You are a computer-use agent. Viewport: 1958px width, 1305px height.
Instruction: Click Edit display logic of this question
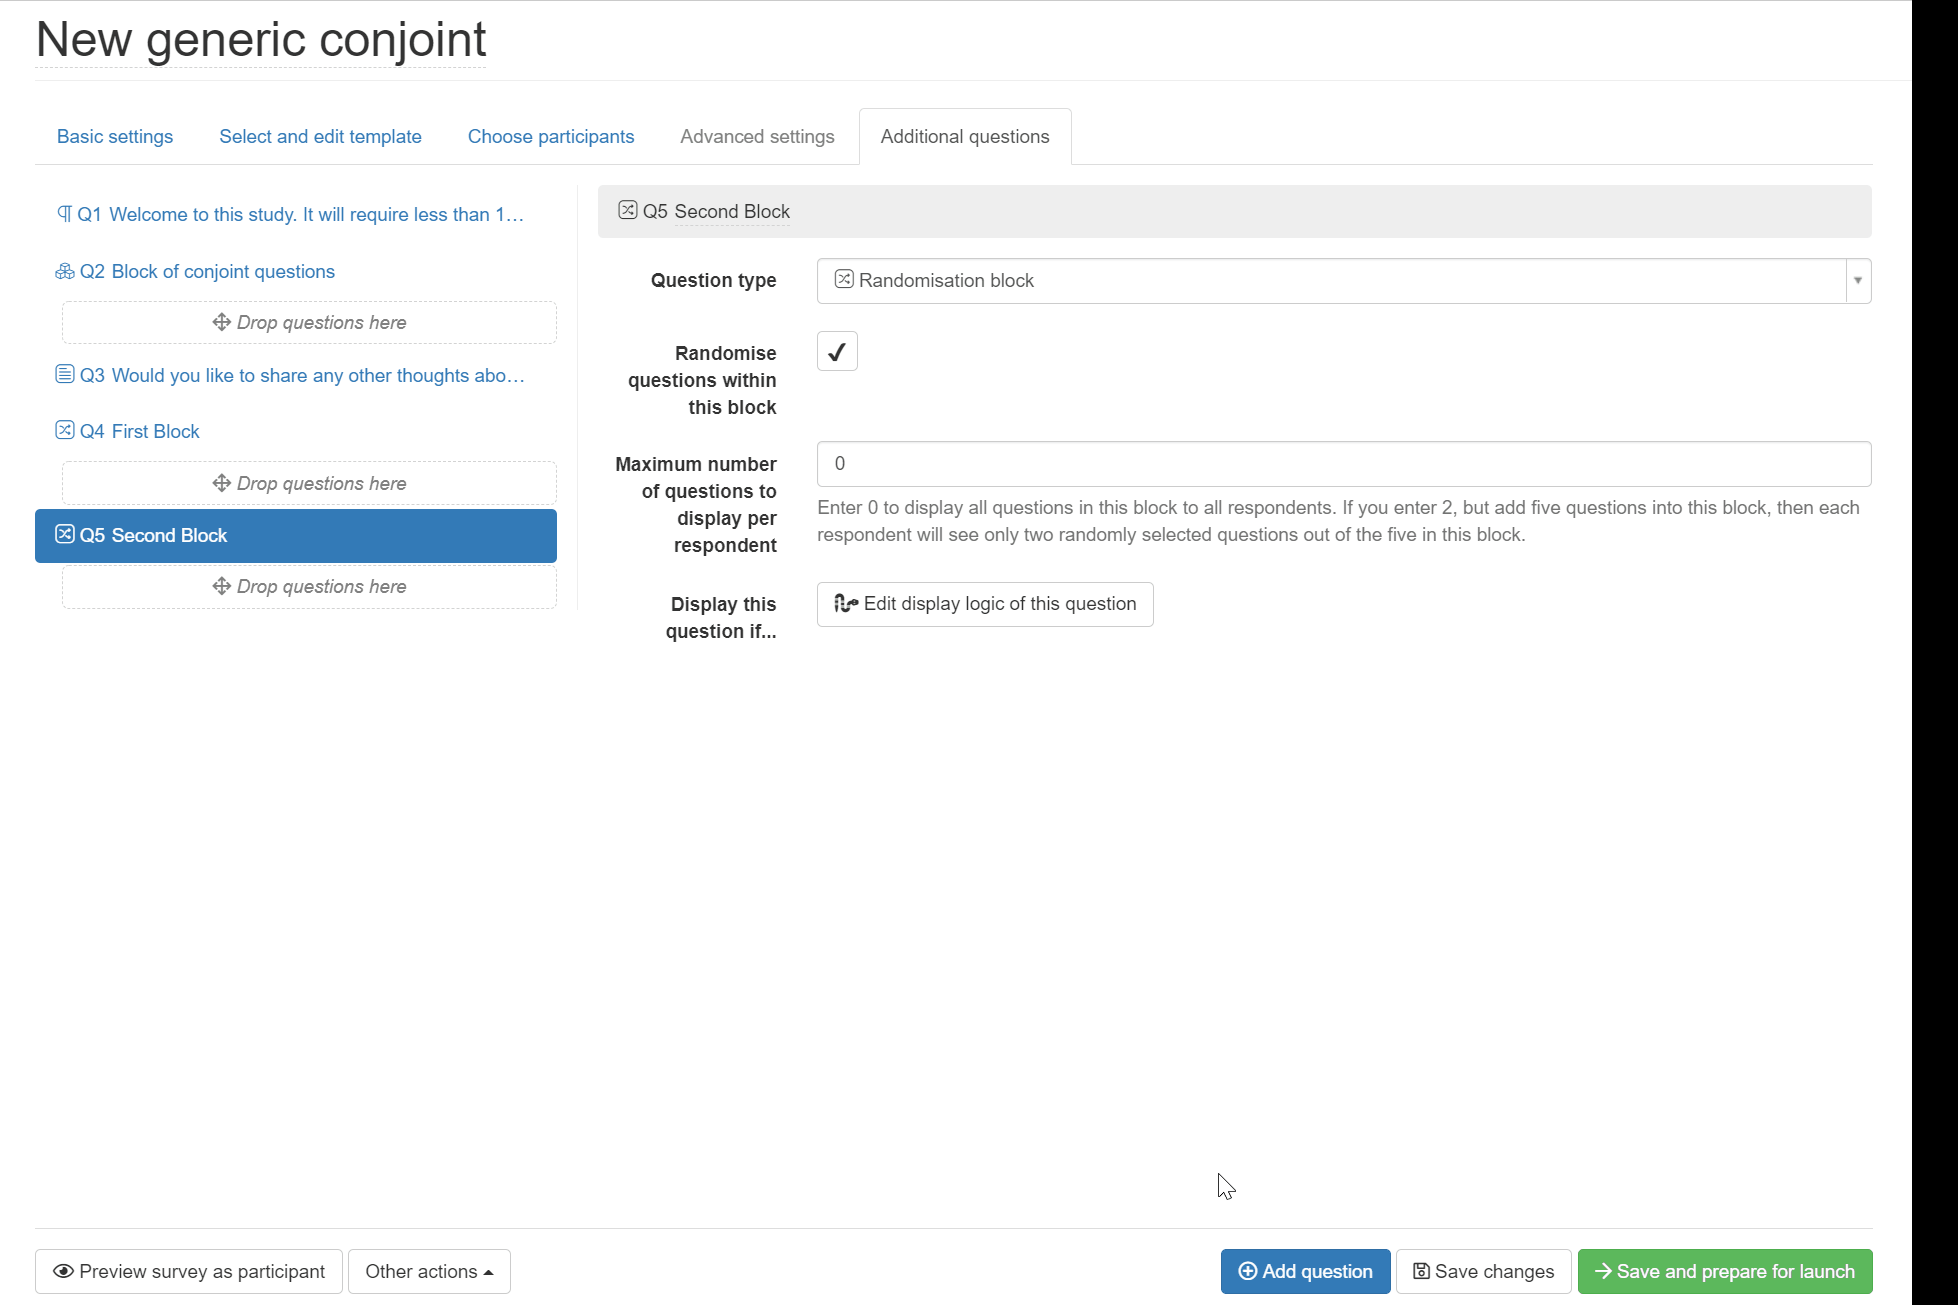coord(985,604)
